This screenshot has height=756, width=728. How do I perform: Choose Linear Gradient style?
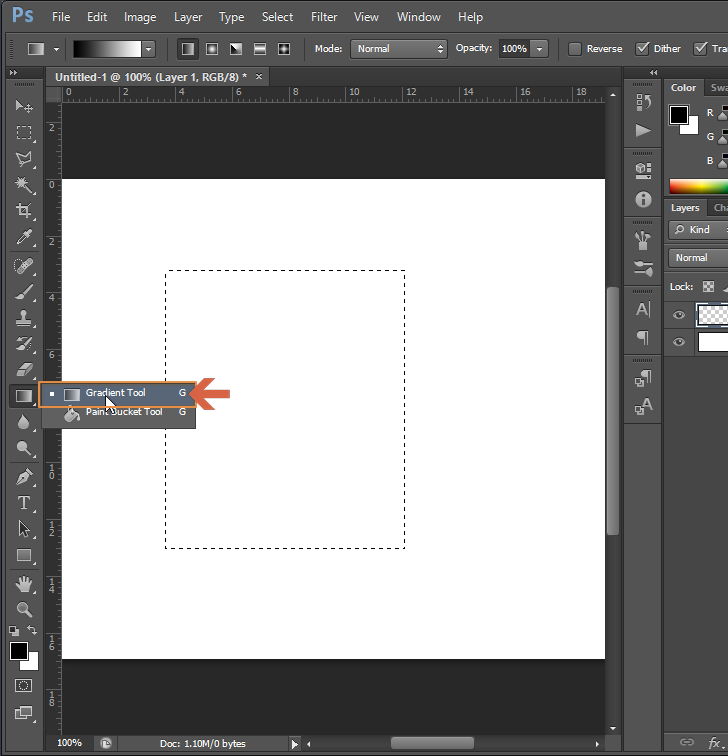click(188, 49)
